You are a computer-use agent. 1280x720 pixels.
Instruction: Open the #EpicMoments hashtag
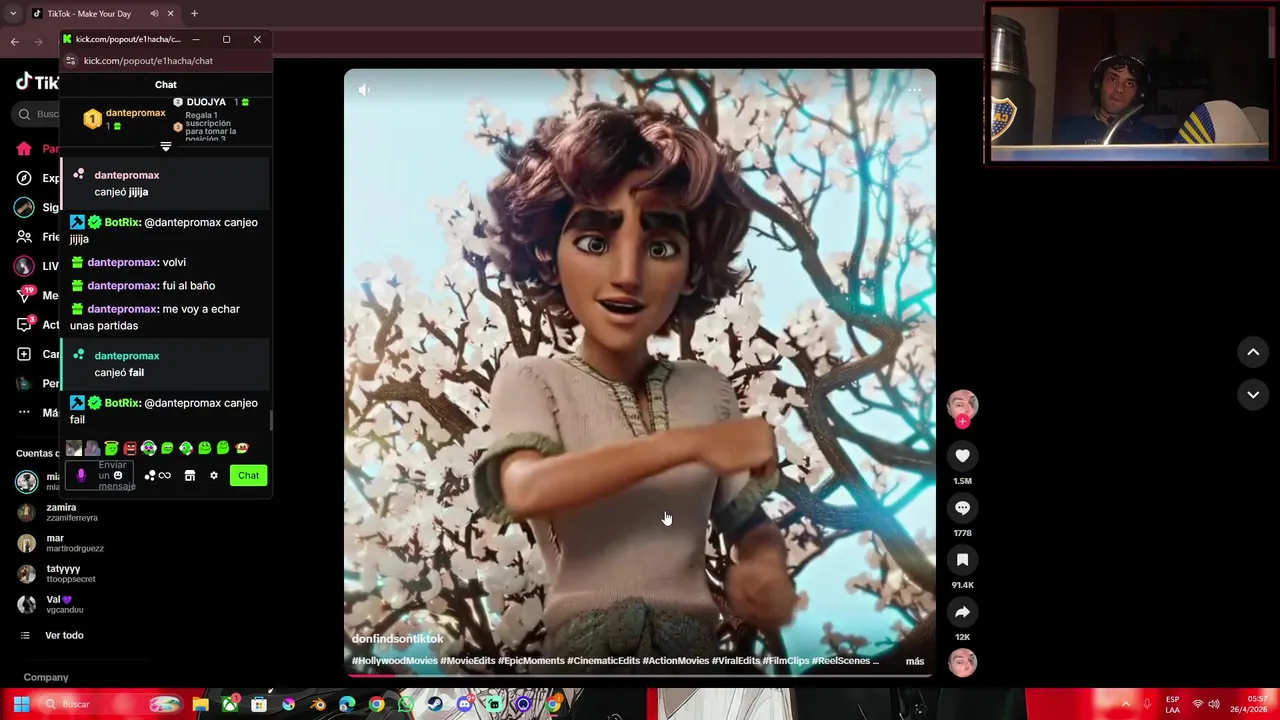click(x=530, y=661)
